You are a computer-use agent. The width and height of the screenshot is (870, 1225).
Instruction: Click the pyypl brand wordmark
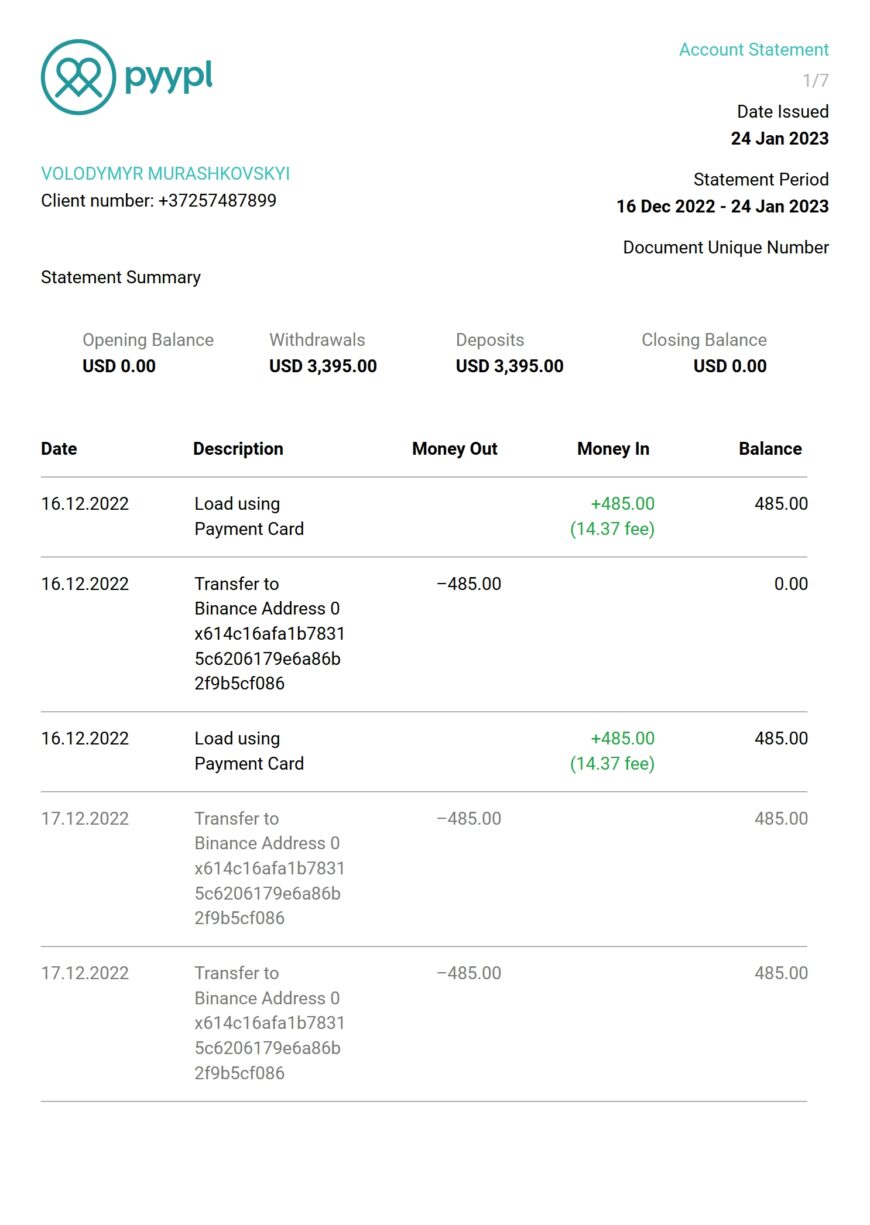169,77
